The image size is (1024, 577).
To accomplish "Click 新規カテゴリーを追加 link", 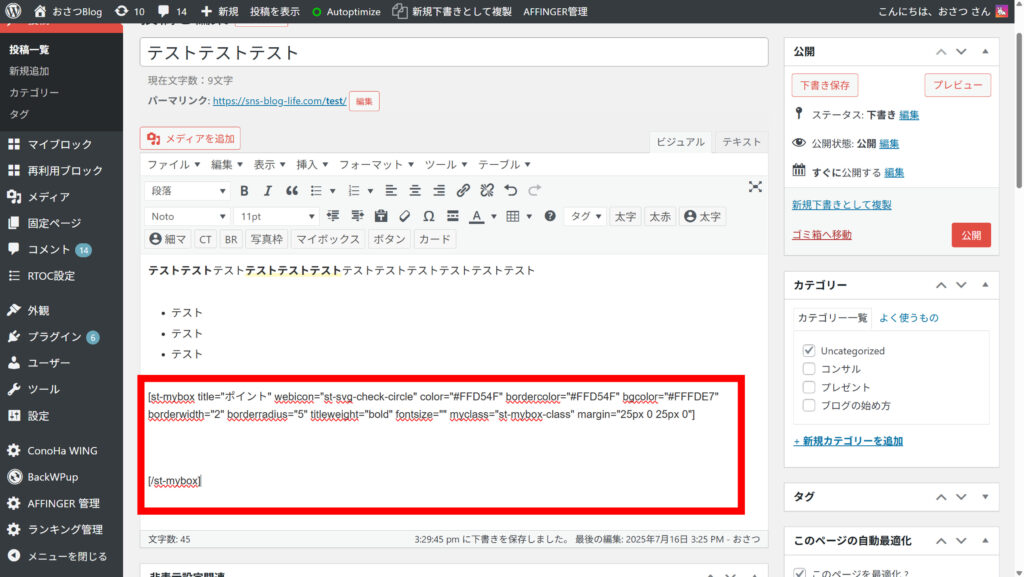I will point(848,441).
